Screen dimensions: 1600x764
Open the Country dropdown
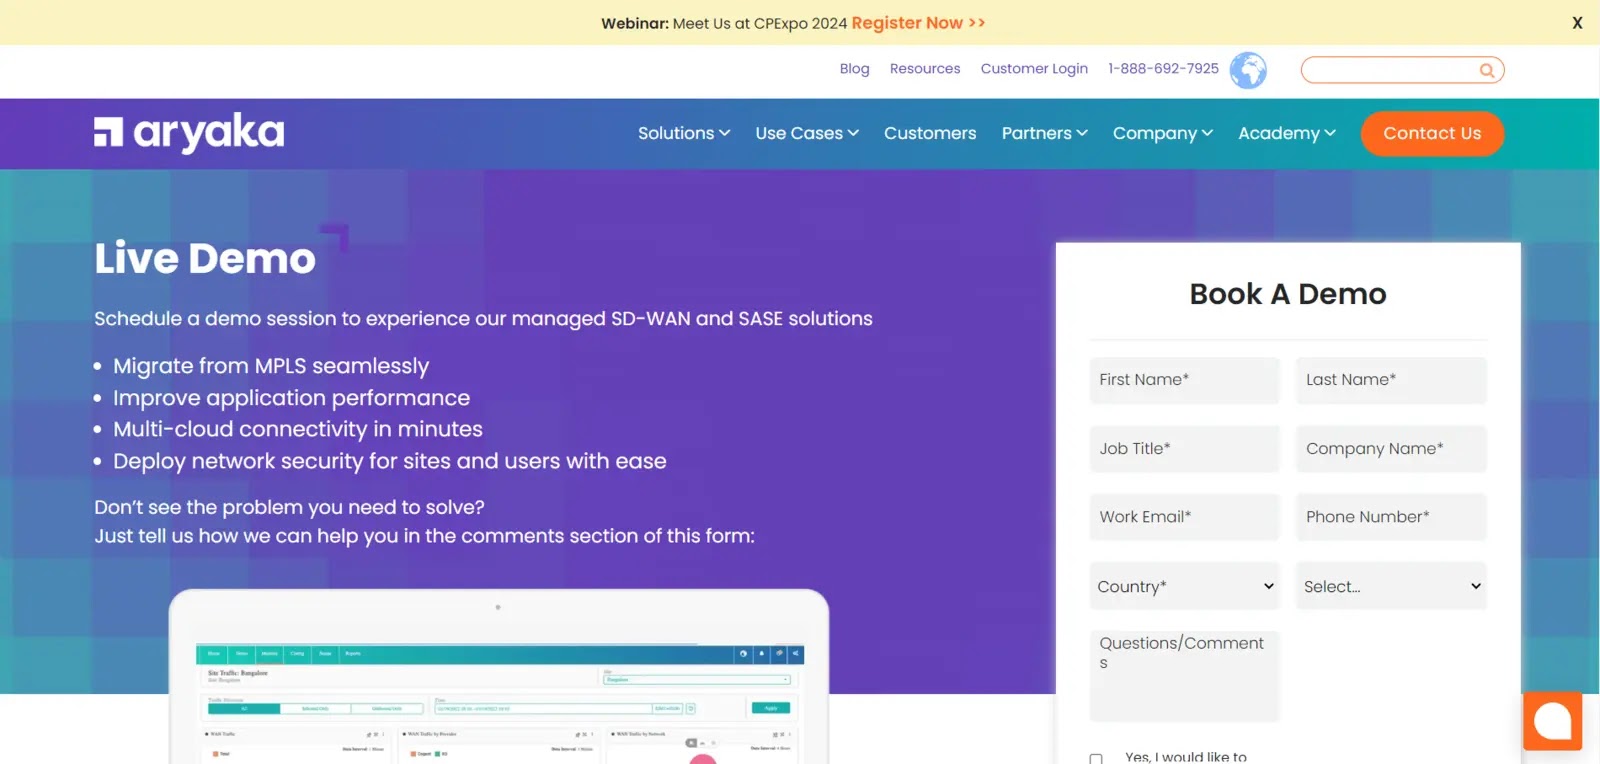[1185, 586]
